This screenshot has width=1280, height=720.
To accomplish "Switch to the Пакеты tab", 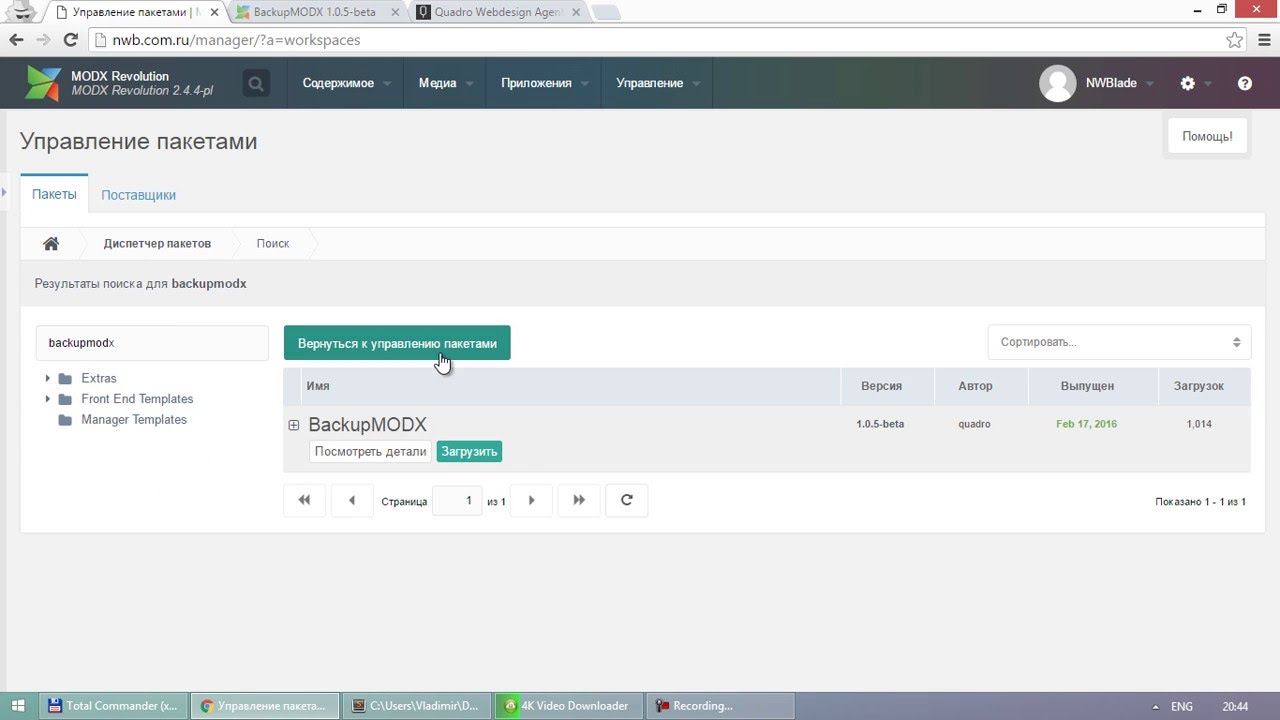I will click(54, 194).
